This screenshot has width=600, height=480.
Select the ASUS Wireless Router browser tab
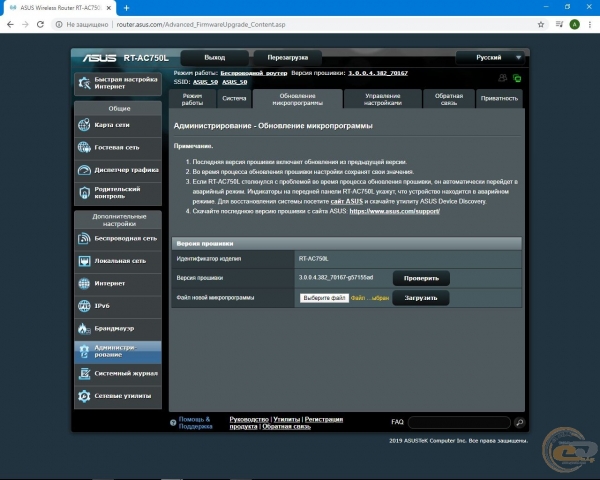tap(60, 8)
